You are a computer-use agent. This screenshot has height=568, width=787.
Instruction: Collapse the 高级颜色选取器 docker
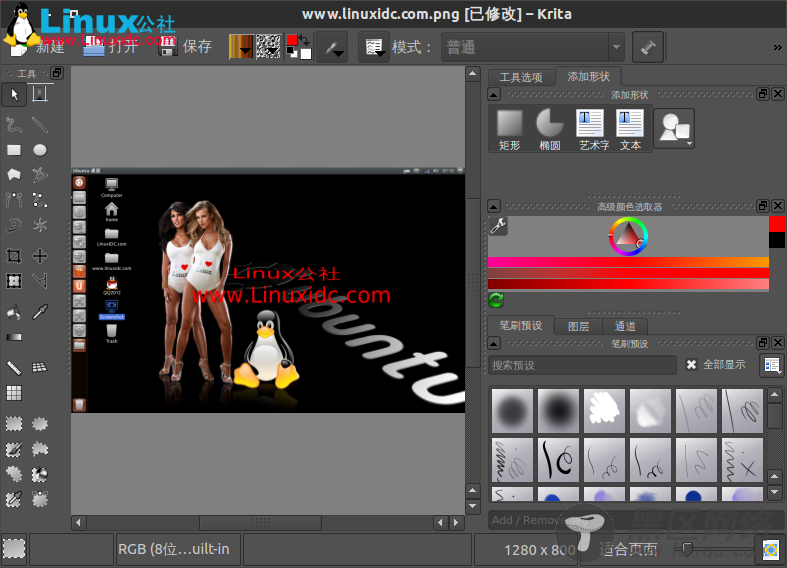point(494,206)
